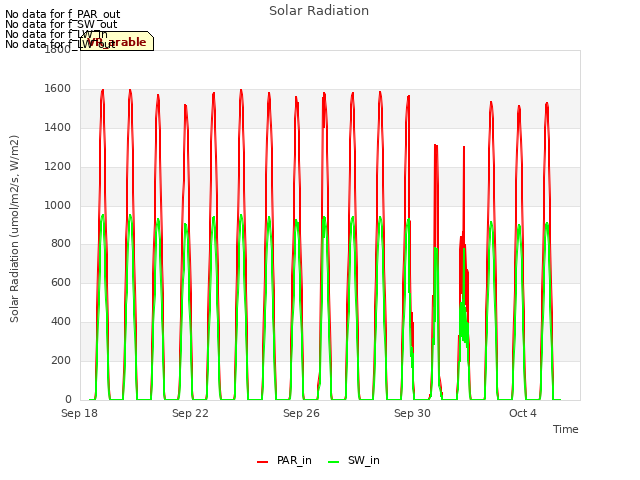
Task: Click the 200 y-axis tick label
Action: [61, 360]
